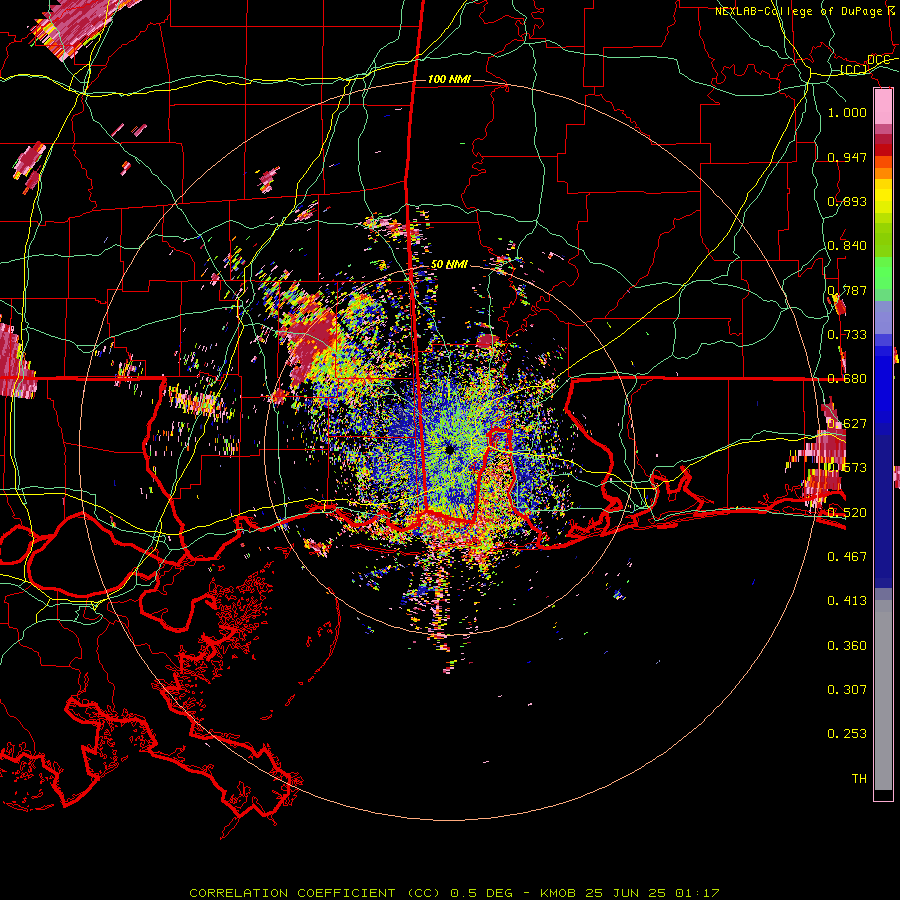Click the "(CC)" legend unit label
The width and height of the screenshot is (900, 900).
point(854,70)
